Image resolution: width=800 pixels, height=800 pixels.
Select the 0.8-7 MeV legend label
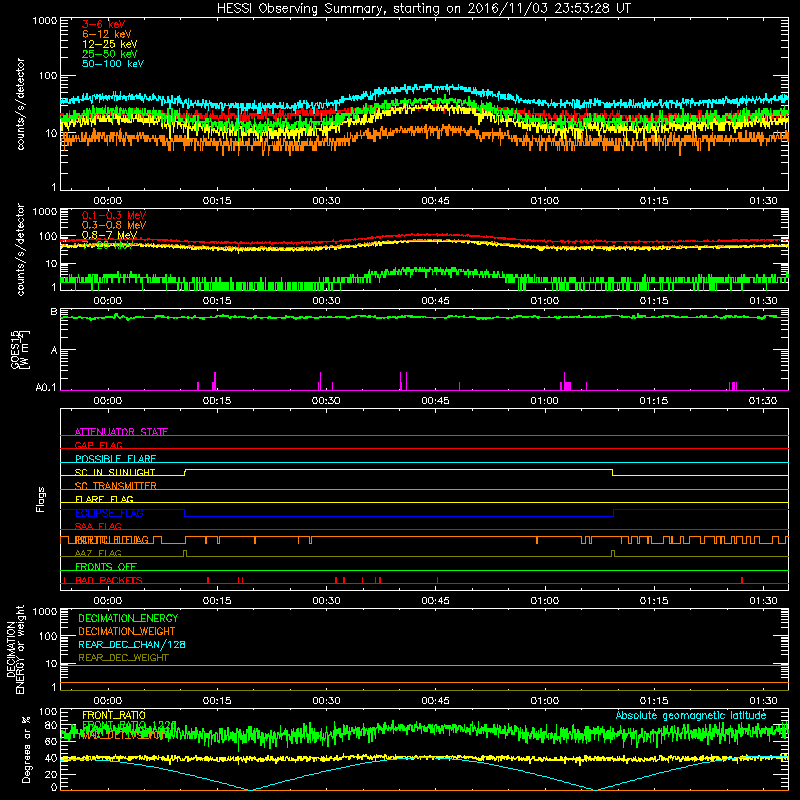coord(110,235)
